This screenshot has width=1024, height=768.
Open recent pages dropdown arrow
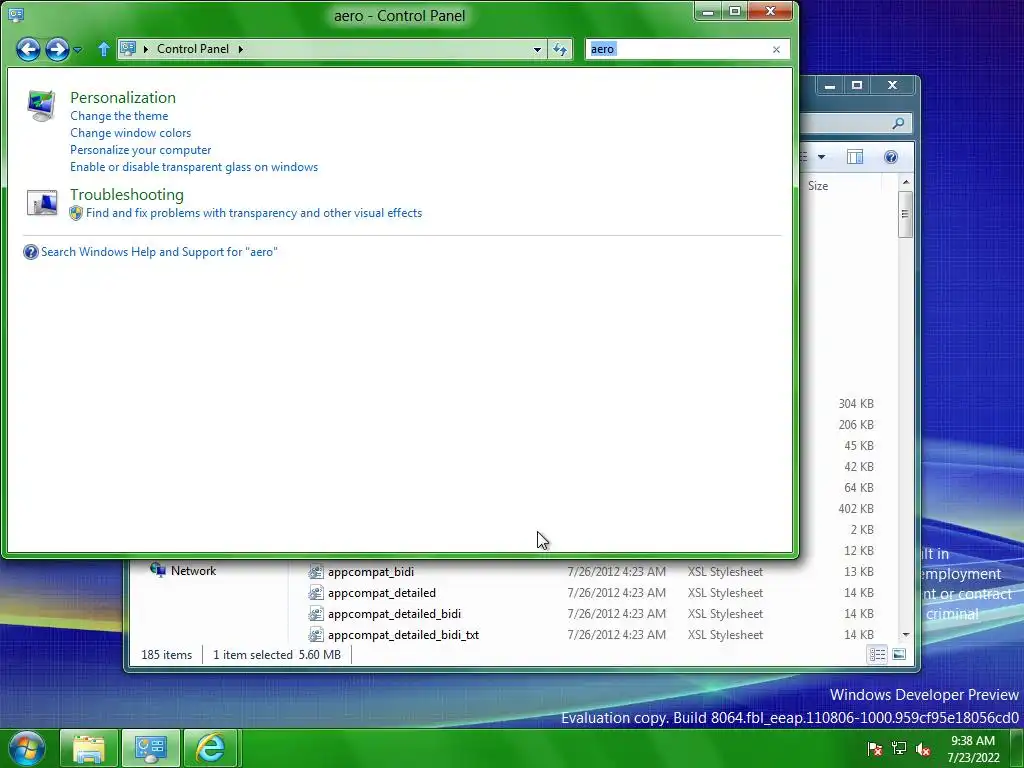pos(78,50)
